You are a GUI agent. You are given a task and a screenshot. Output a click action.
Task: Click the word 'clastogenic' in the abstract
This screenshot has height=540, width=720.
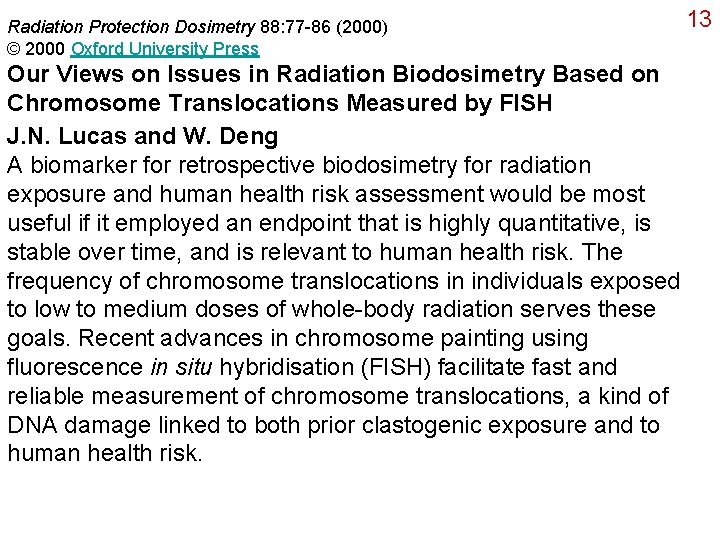click(x=421, y=425)
